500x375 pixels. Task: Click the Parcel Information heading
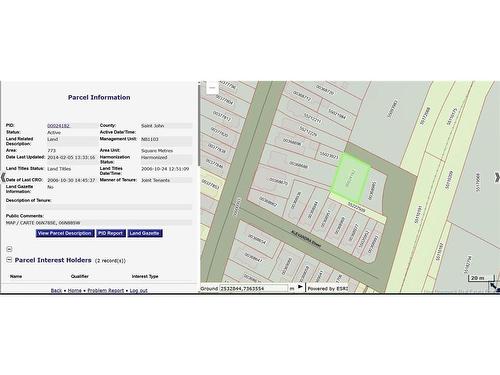click(x=99, y=97)
